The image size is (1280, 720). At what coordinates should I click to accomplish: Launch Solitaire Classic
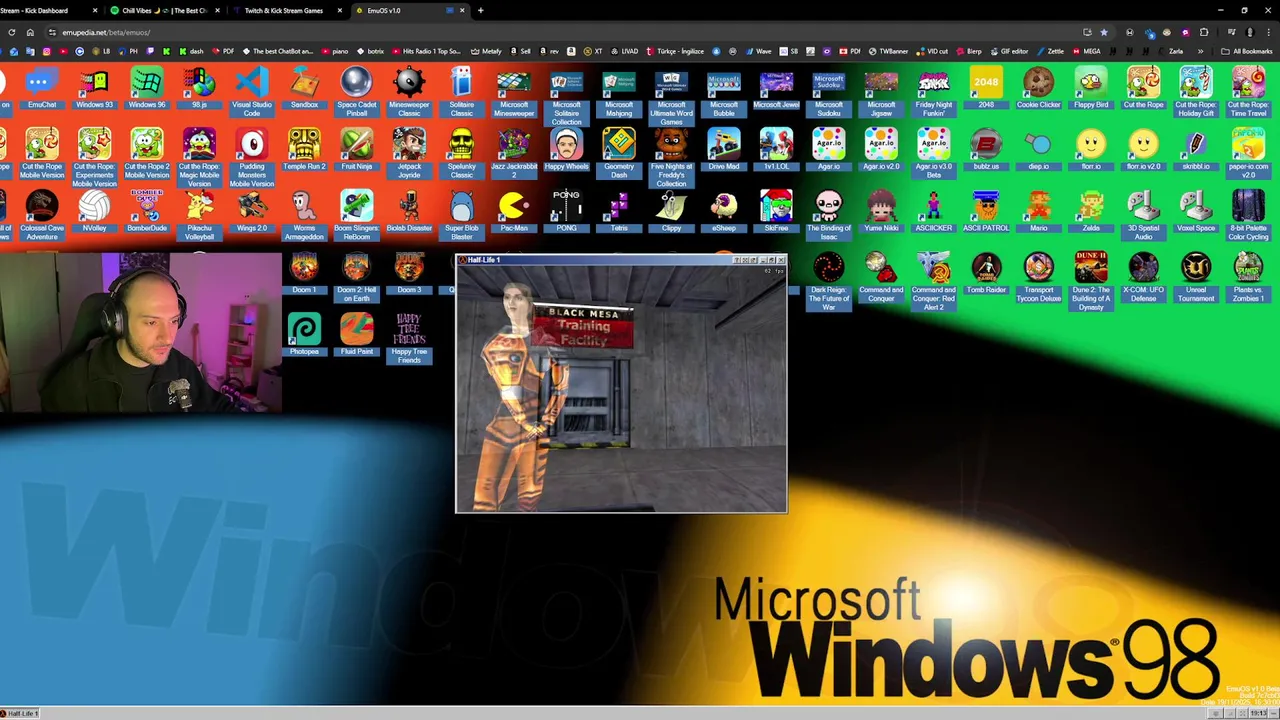pyautogui.click(x=461, y=92)
